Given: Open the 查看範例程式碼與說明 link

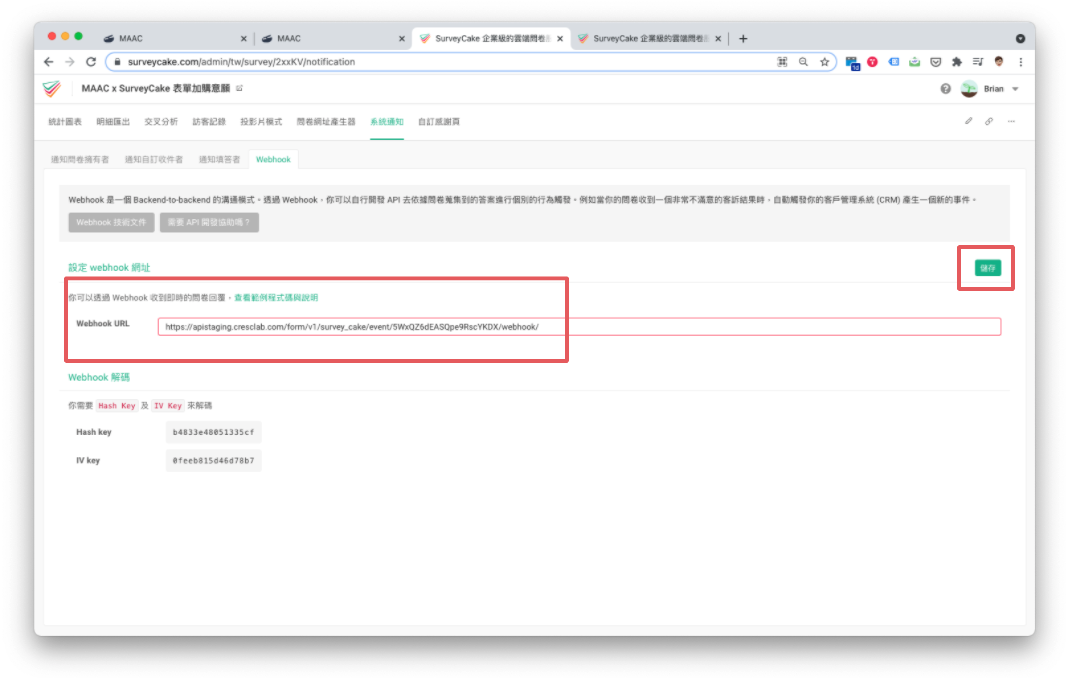Looking at the screenshot, I should [276, 298].
